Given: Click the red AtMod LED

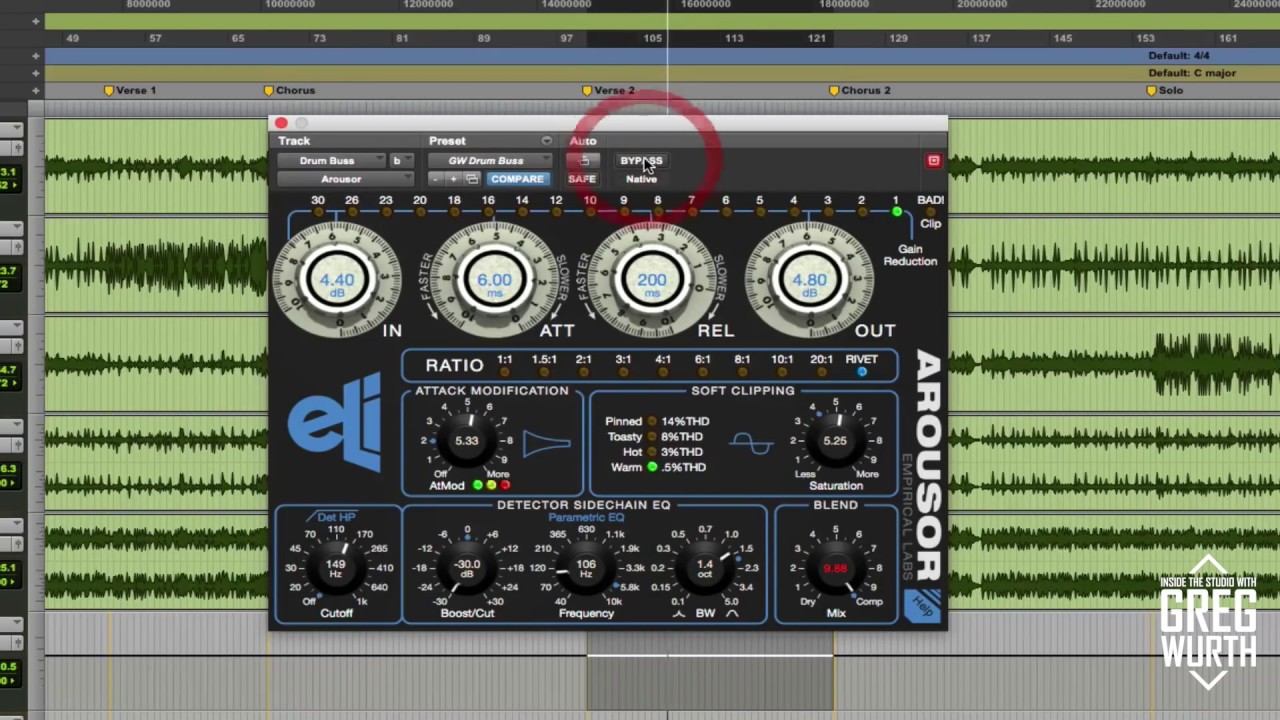Looking at the screenshot, I should [504, 485].
